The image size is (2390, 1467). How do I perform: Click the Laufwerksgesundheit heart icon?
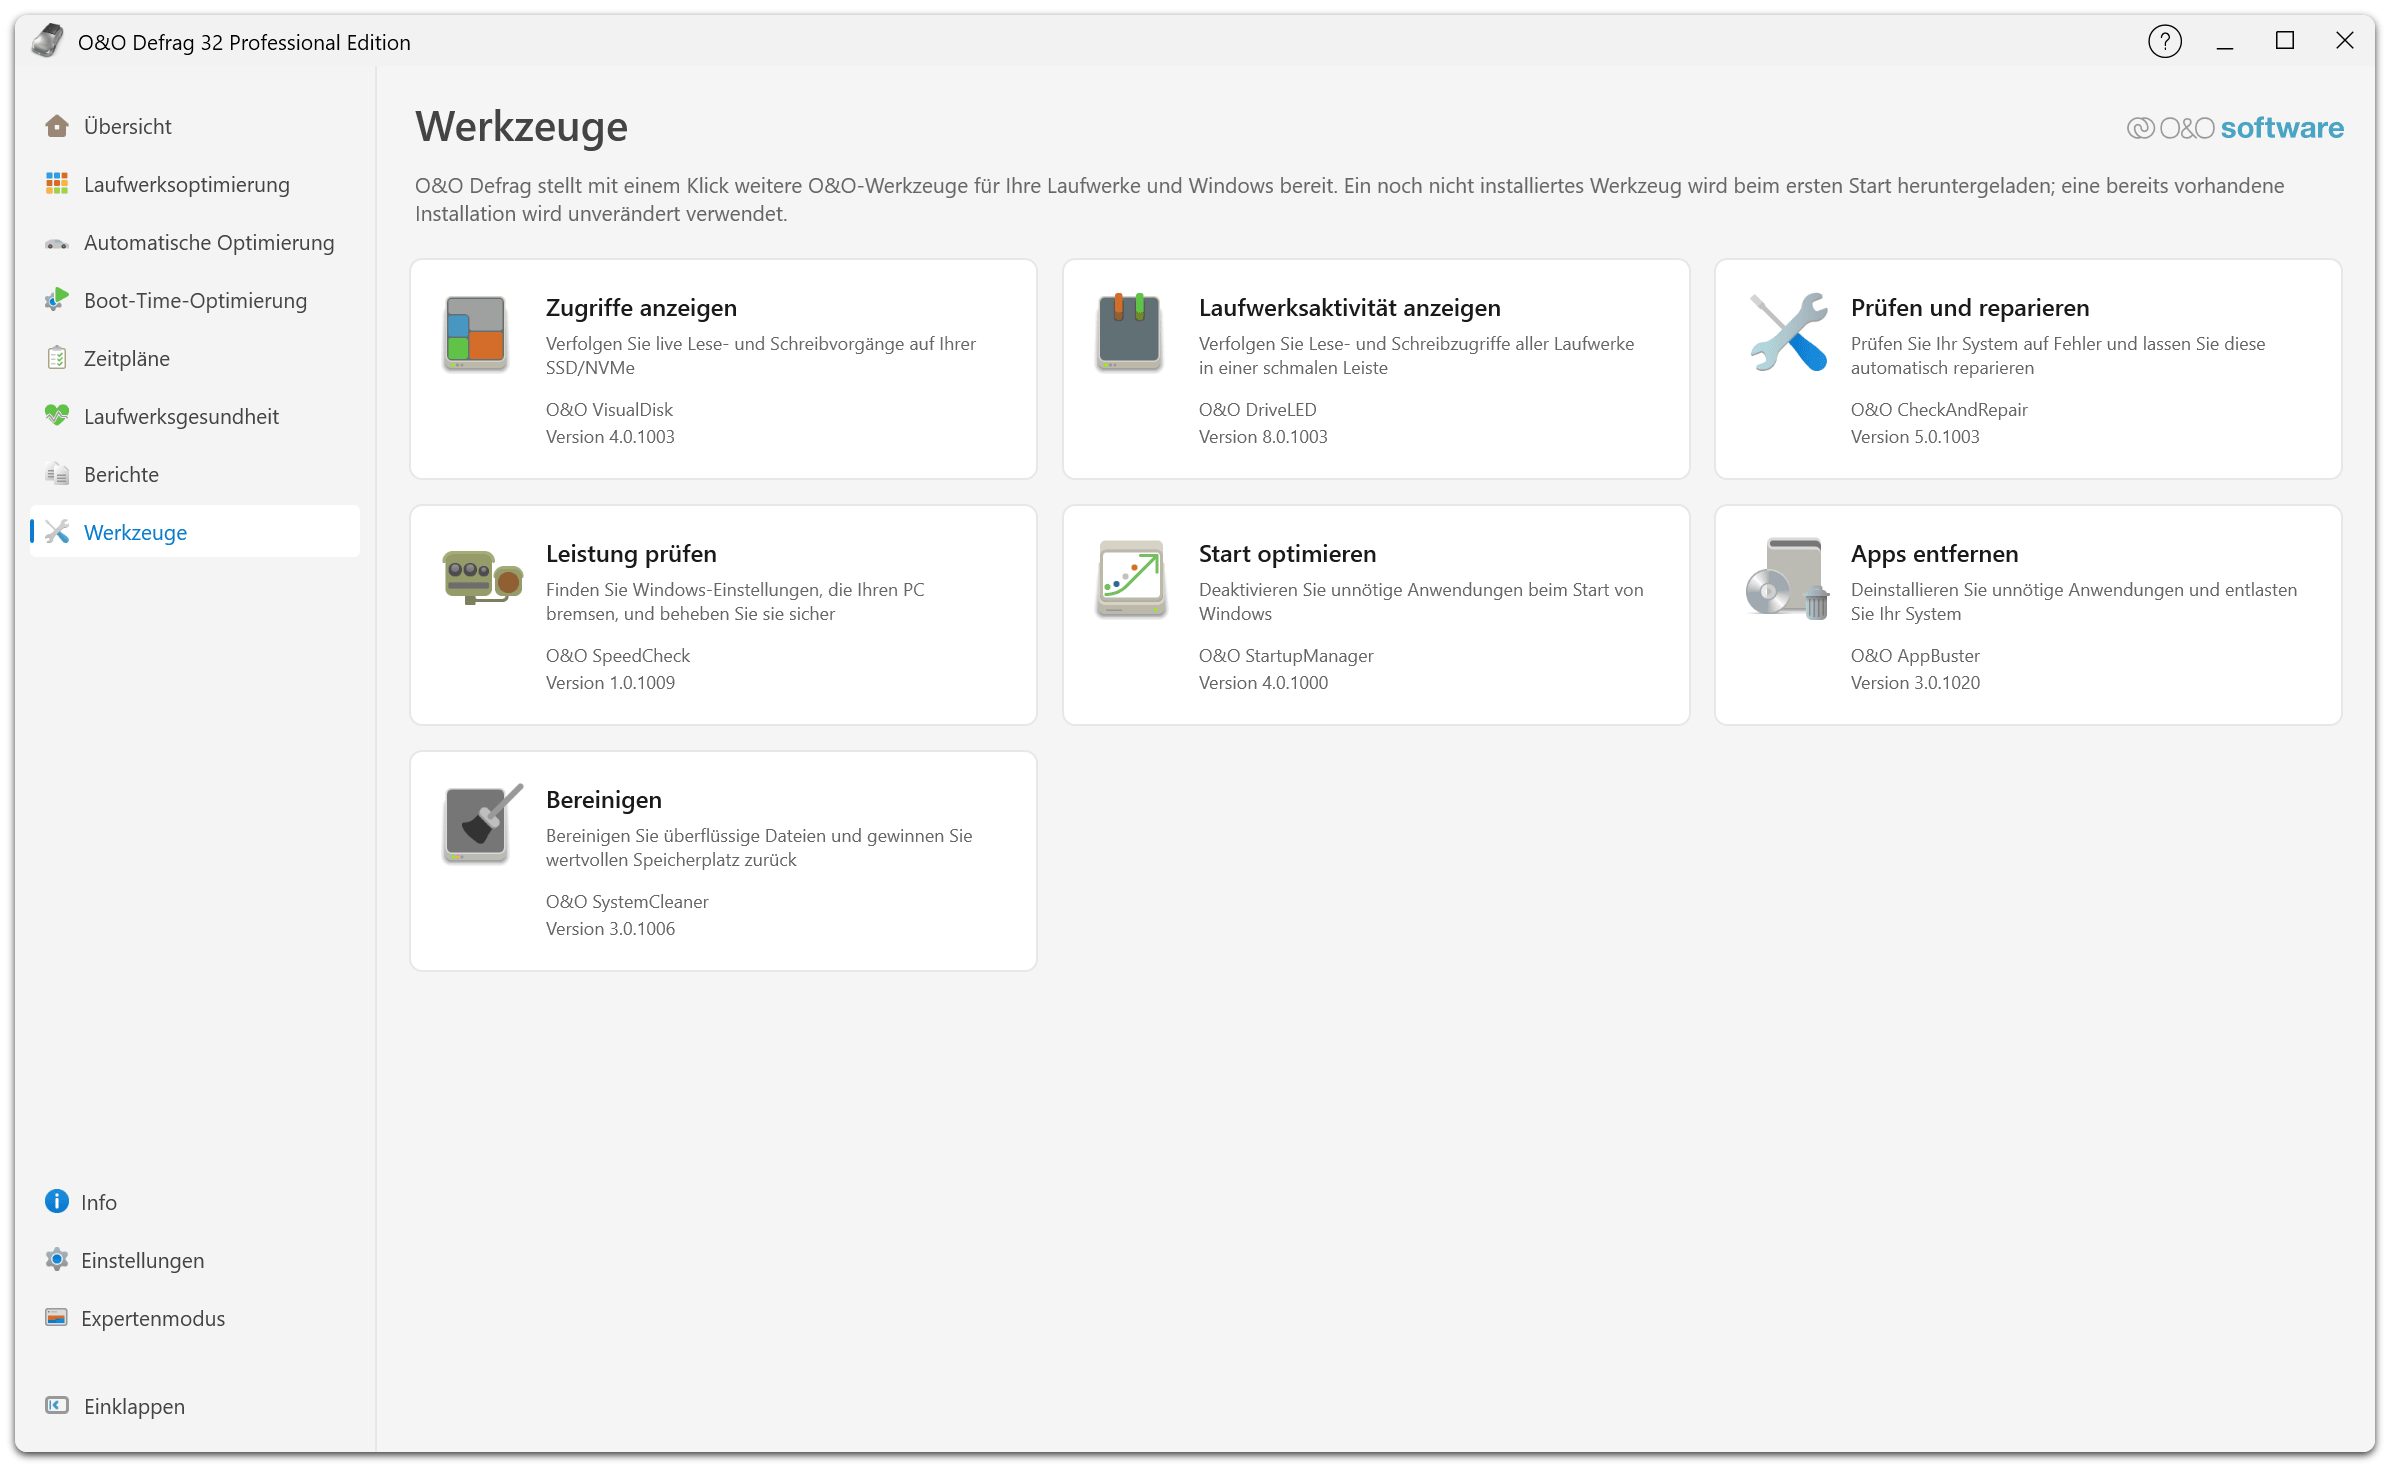[x=57, y=416]
